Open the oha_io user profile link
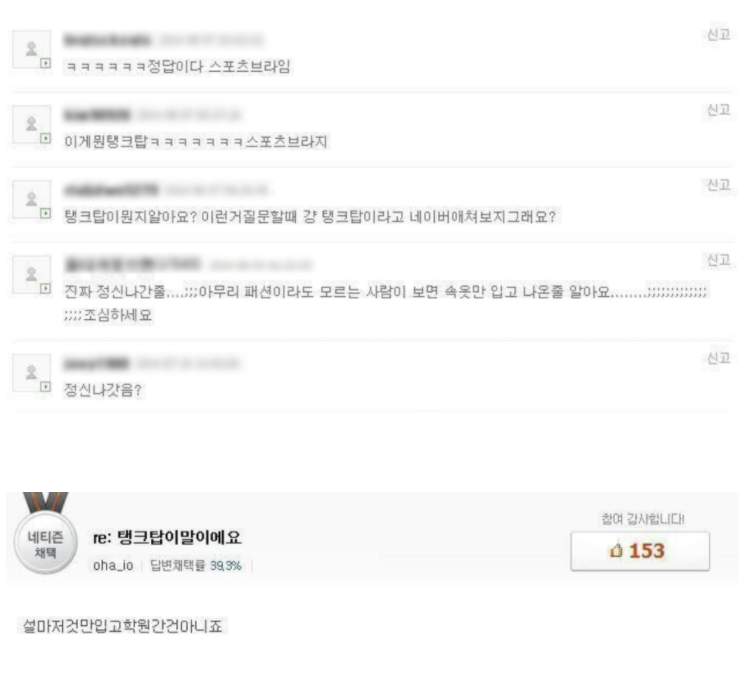The width and height of the screenshot is (742, 684). coord(113,566)
